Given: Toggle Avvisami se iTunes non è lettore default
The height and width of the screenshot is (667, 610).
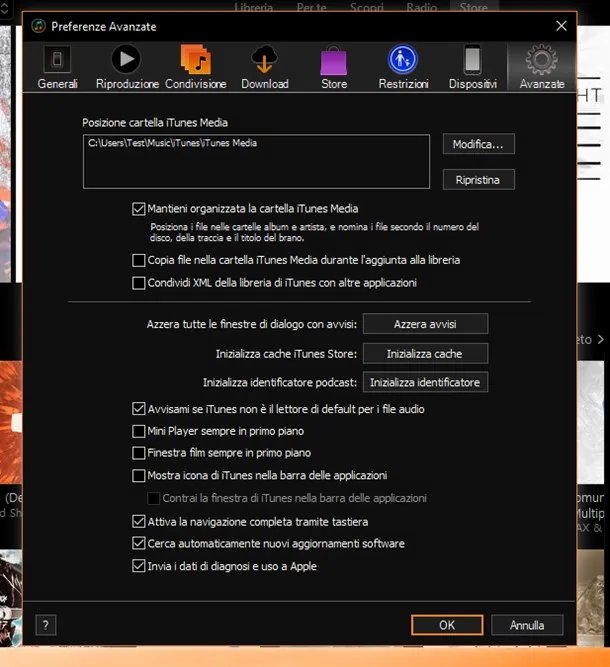Looking at the screenshot, I should click(138, 409).
